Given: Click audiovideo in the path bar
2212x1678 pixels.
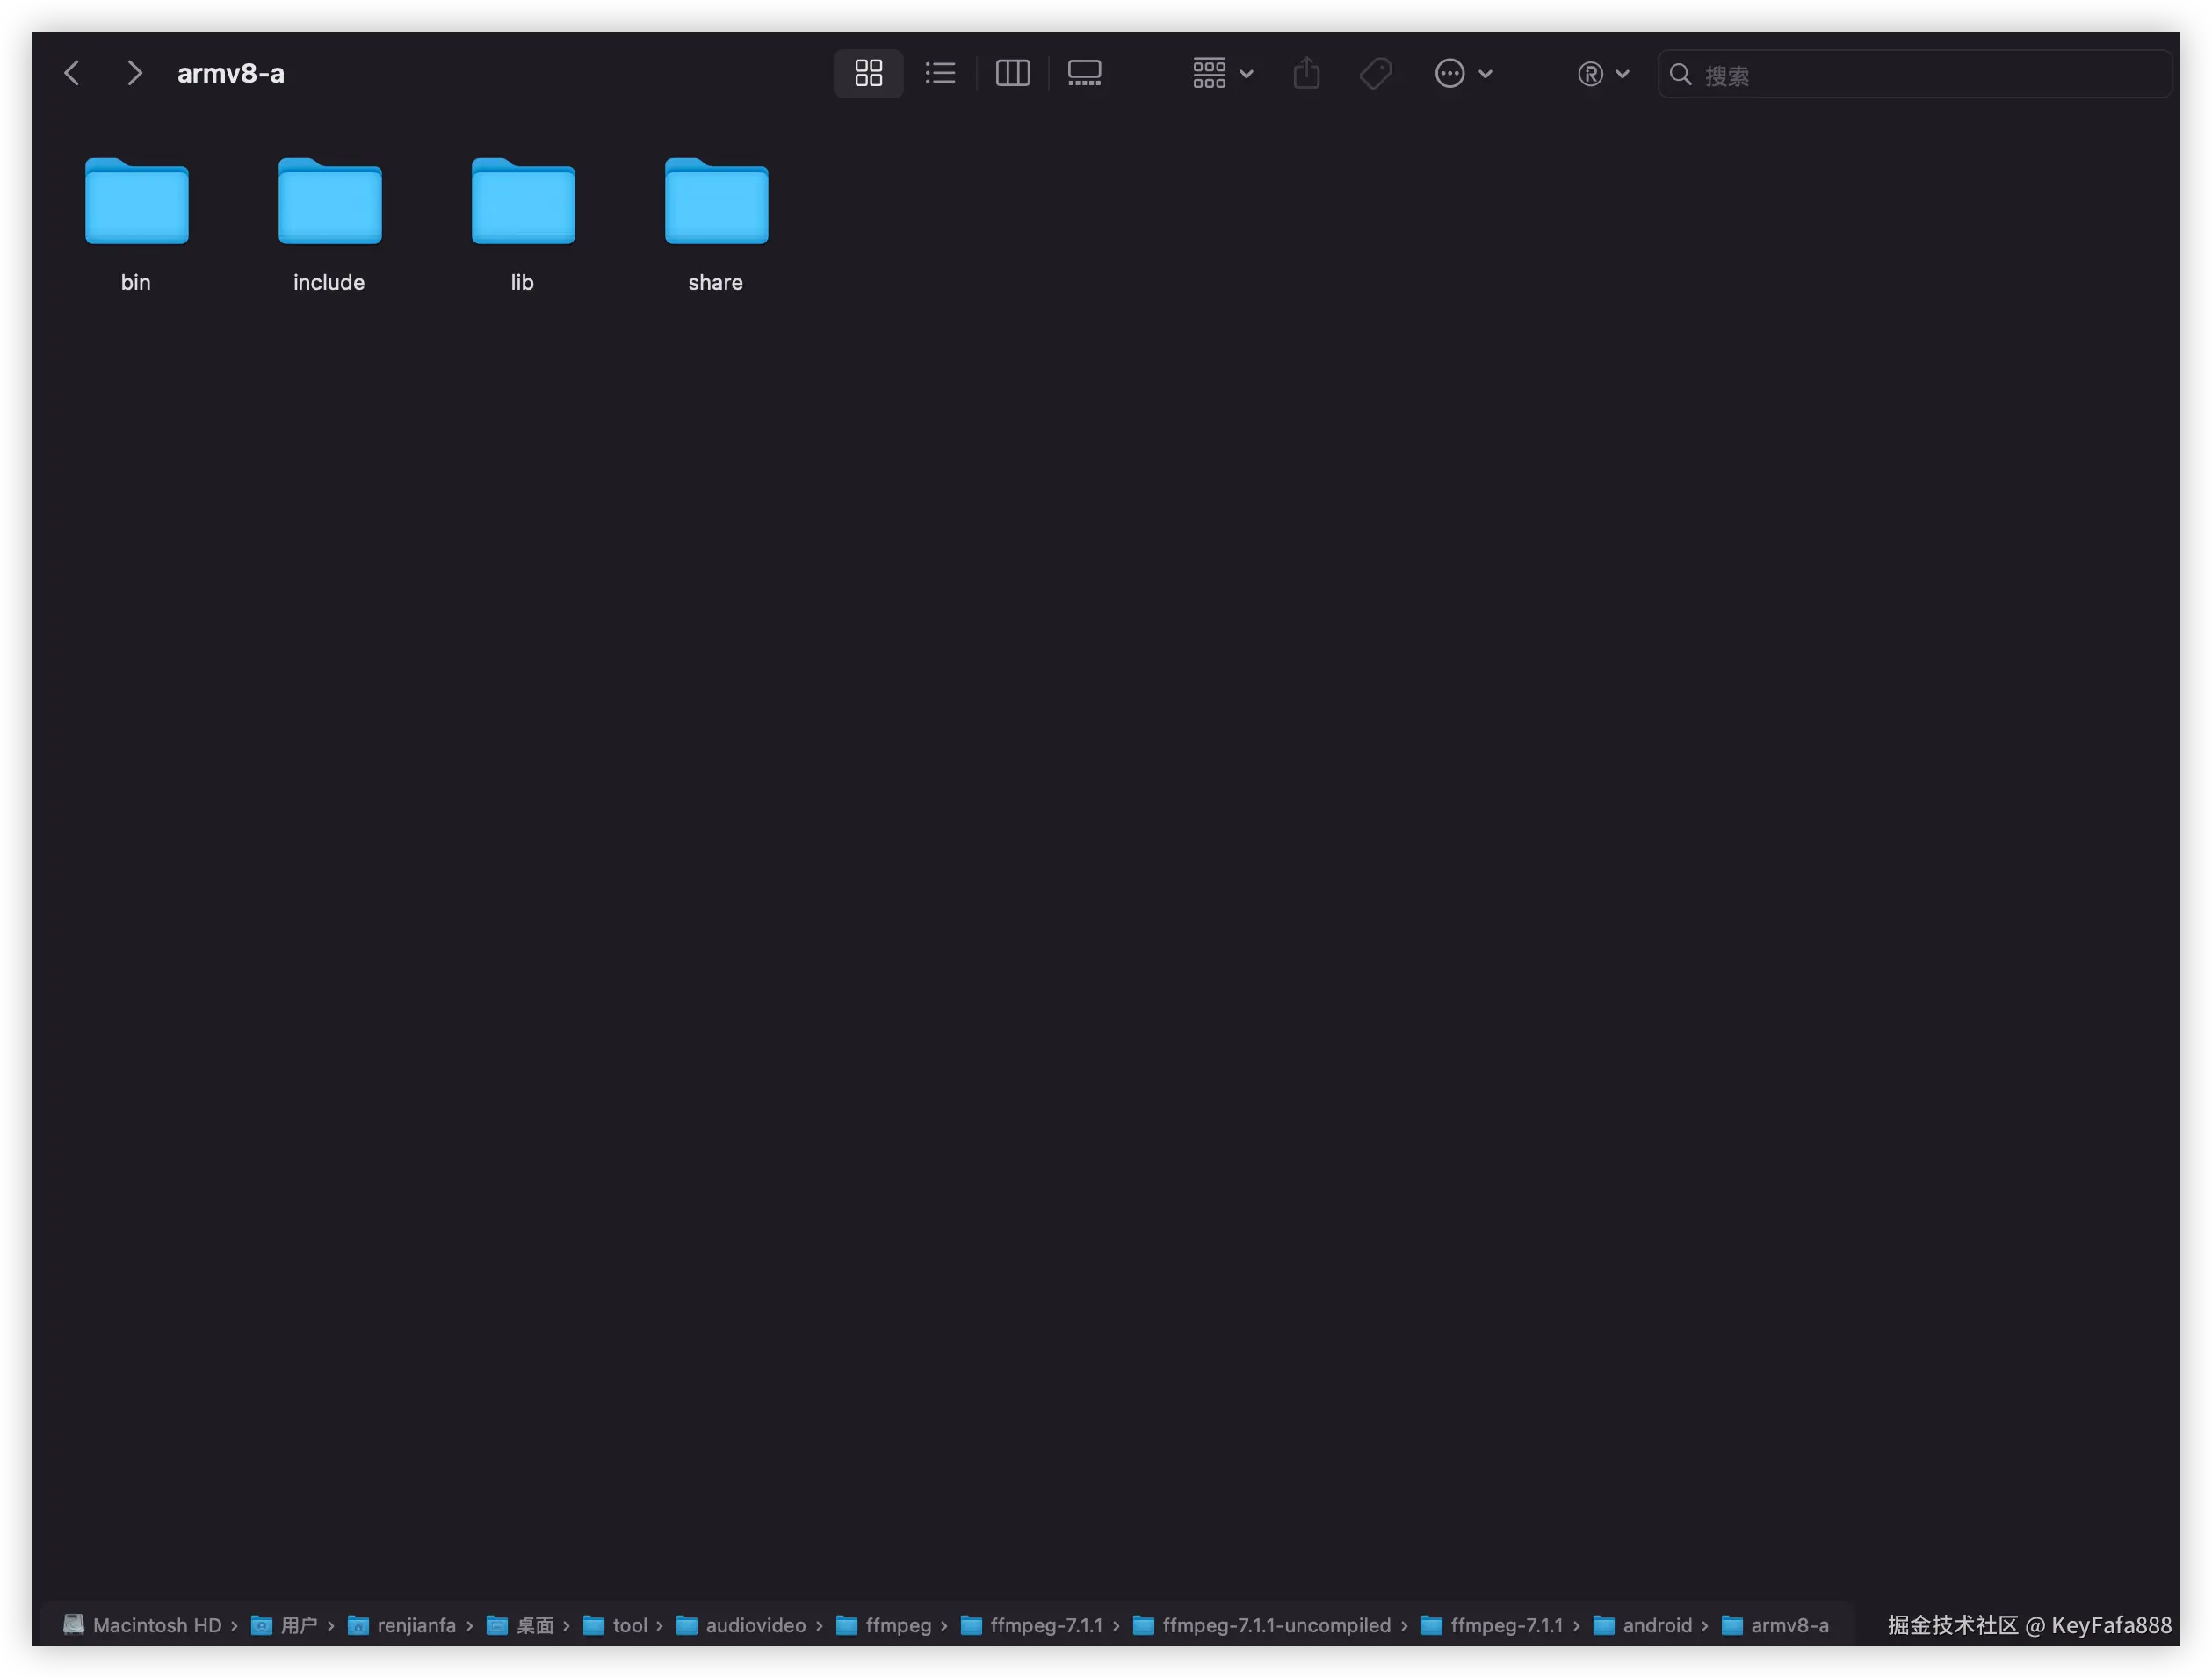Looking at the screenshot, I should [755, 1625].
